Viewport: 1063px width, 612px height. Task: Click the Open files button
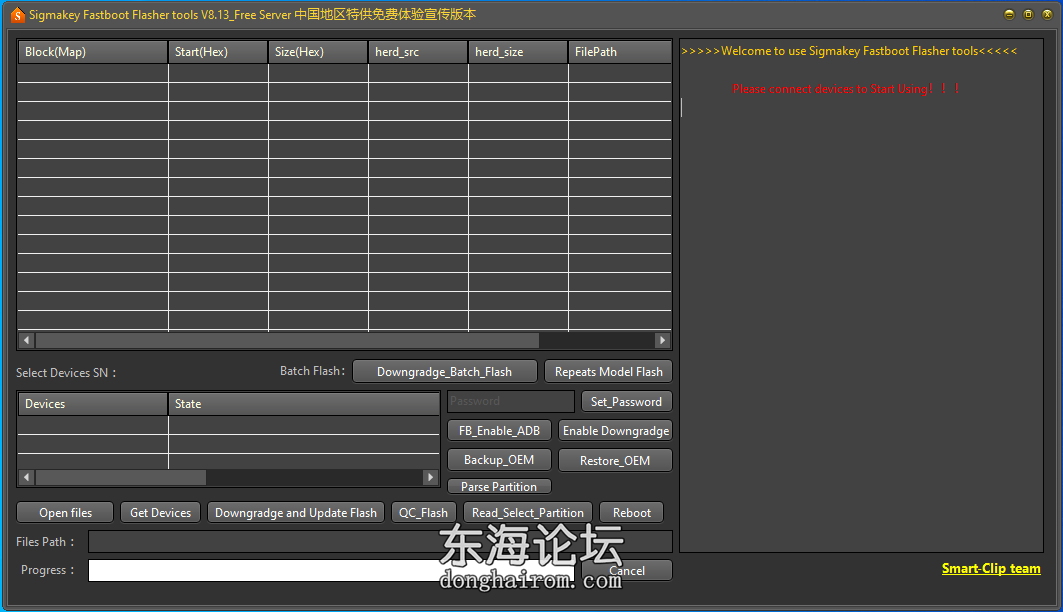tap(65, 512)
